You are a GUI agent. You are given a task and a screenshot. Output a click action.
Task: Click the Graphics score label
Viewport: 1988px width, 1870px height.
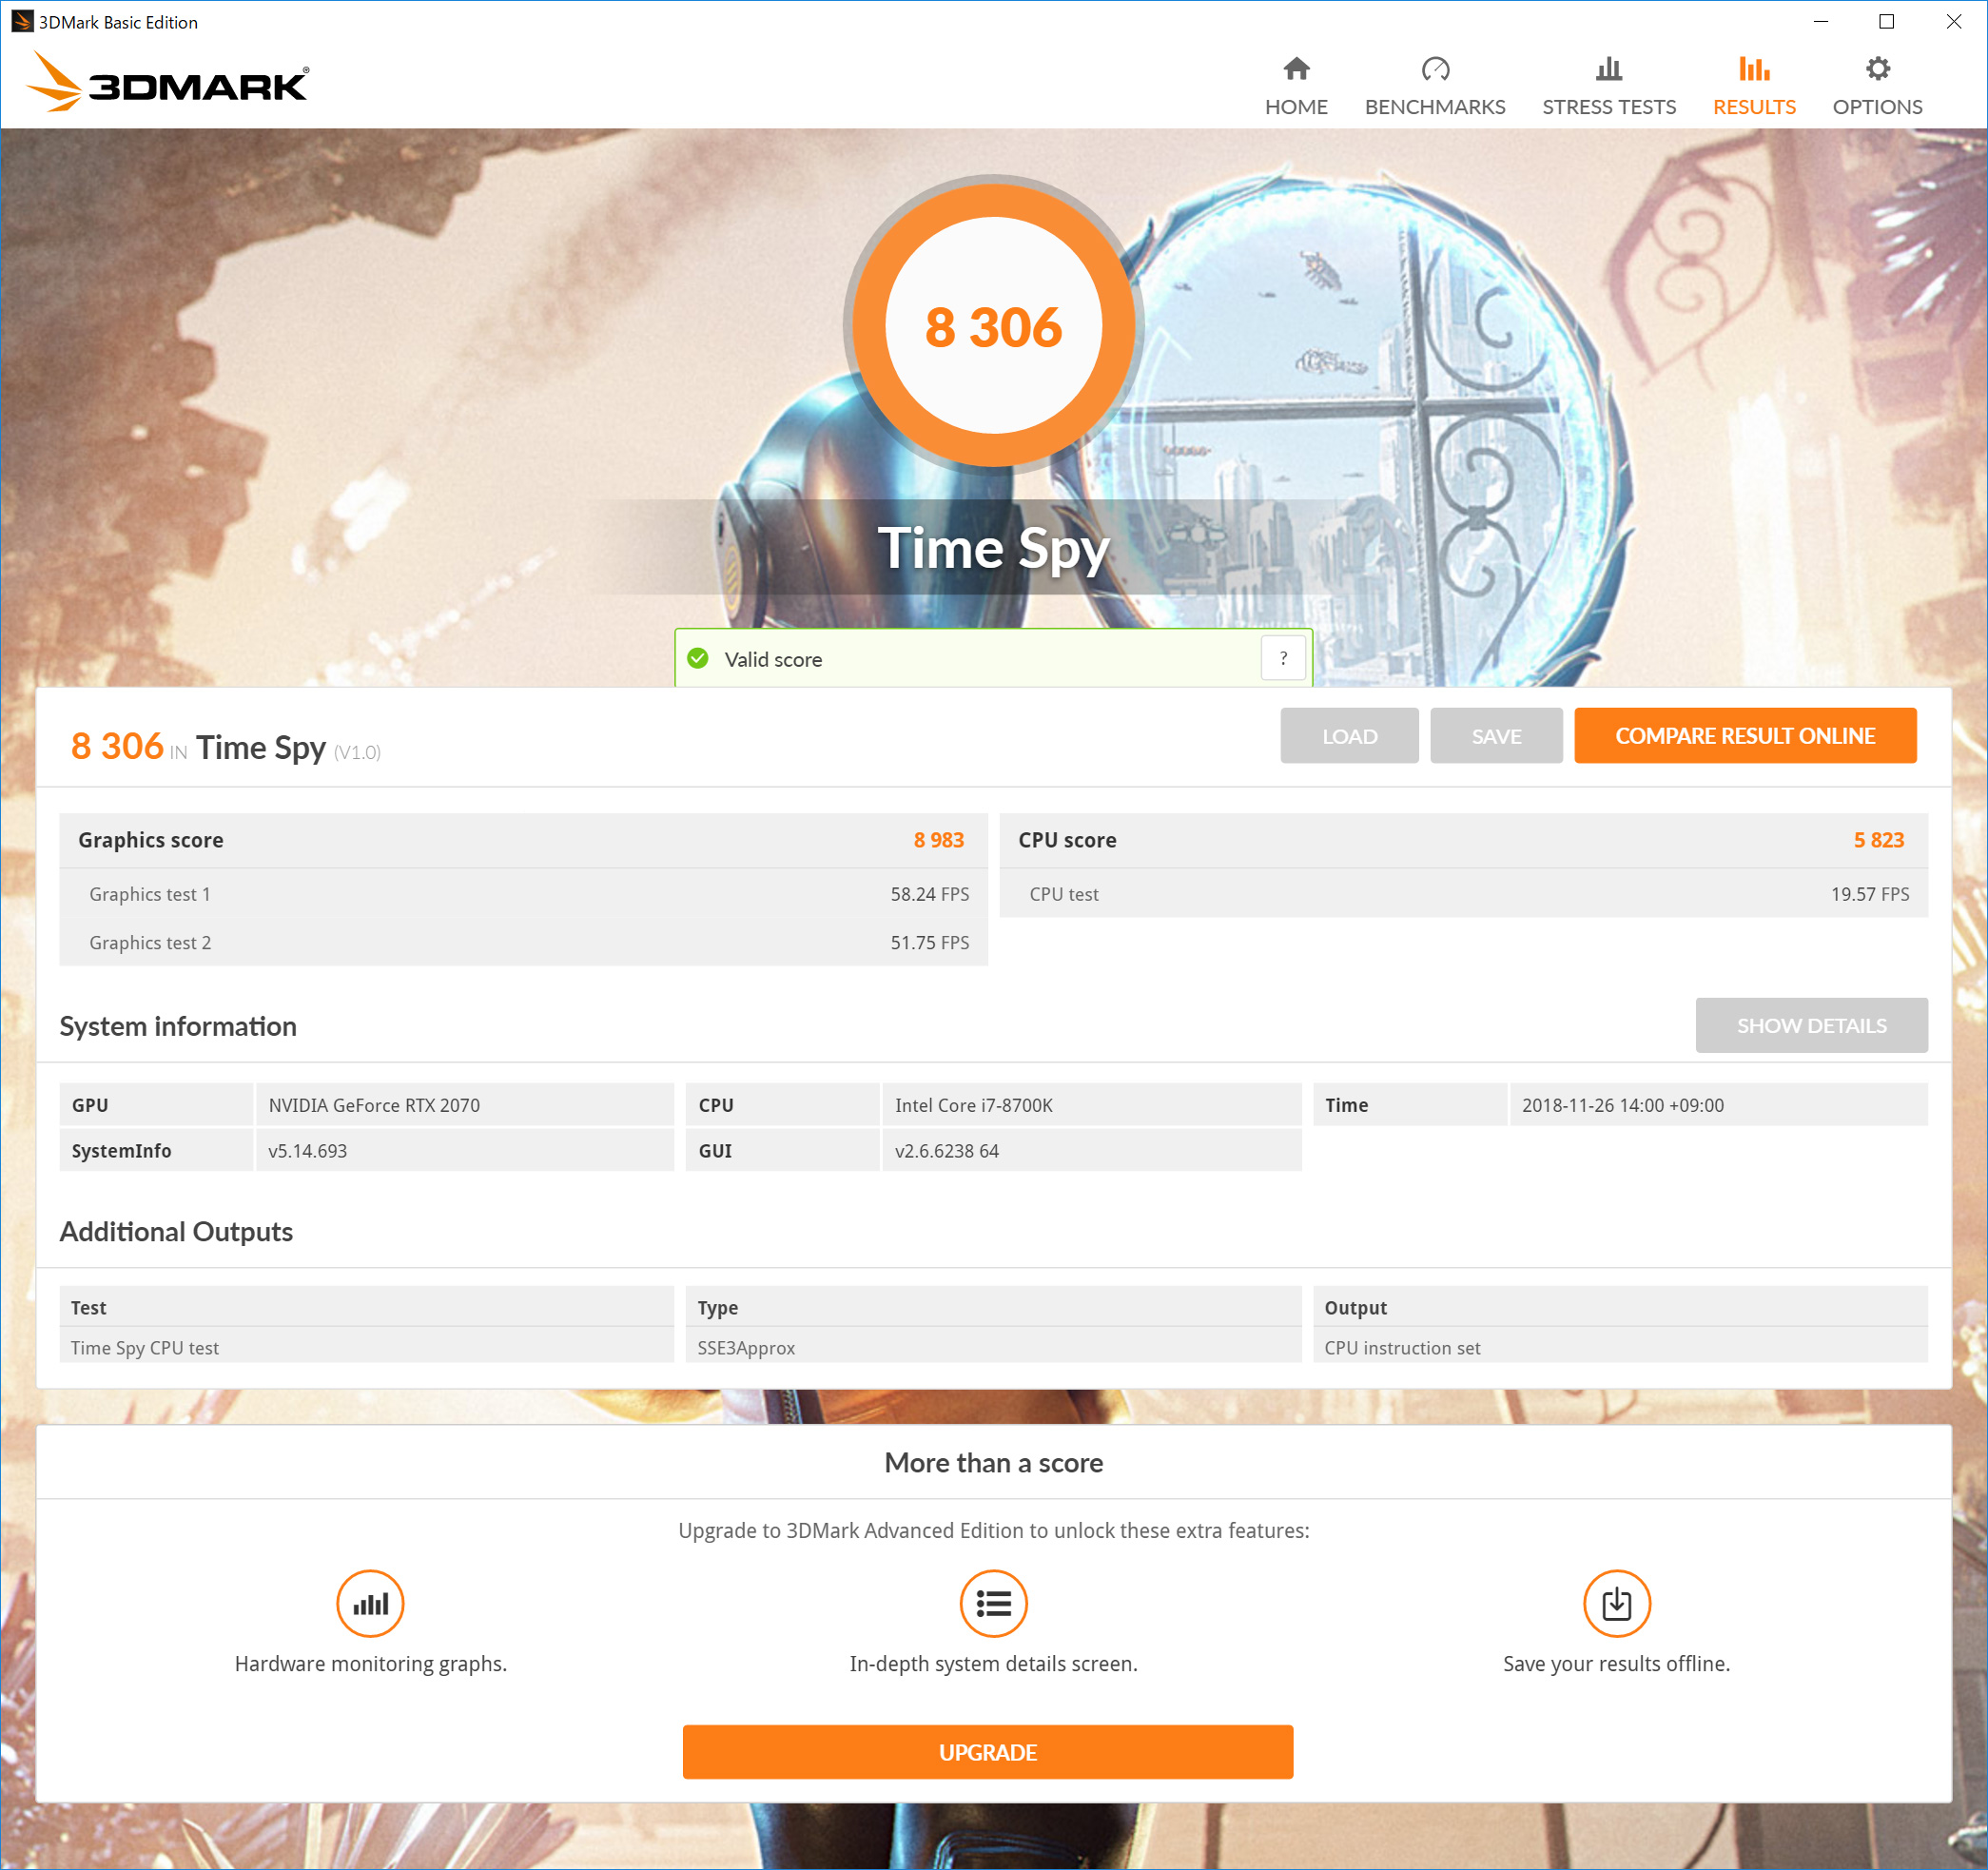coord(151,840)
